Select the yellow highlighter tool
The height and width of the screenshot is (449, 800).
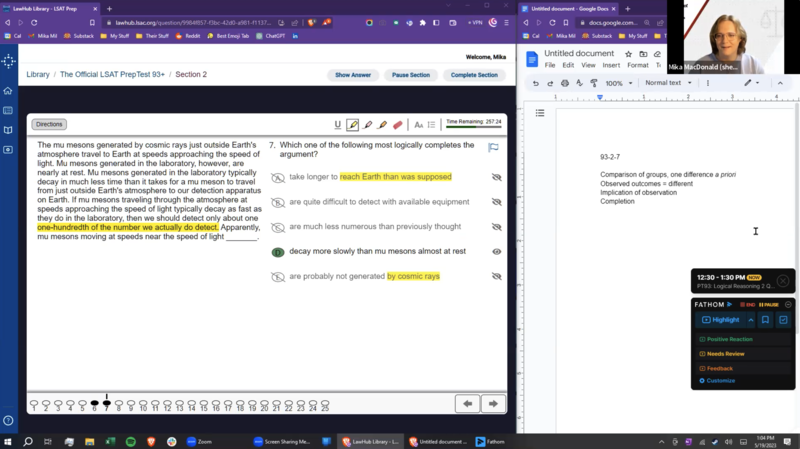click(352, 125)
